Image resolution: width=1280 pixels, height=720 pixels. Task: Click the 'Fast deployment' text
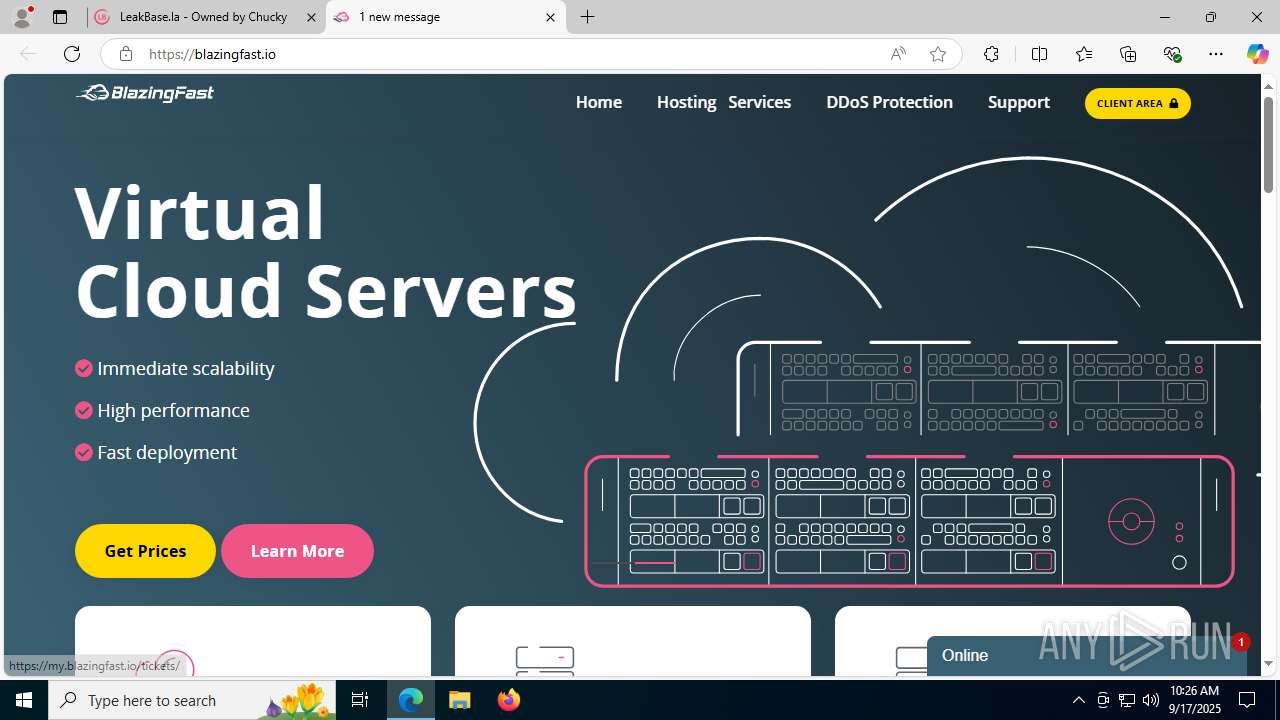(167, 452)
